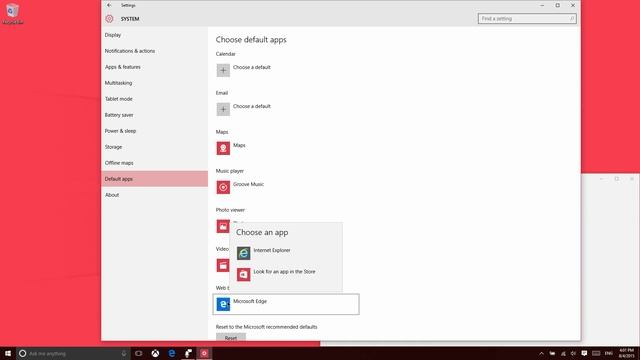640x360 pixels.
Task: Click the Choose an app popup title
Action: coord(262,232)
